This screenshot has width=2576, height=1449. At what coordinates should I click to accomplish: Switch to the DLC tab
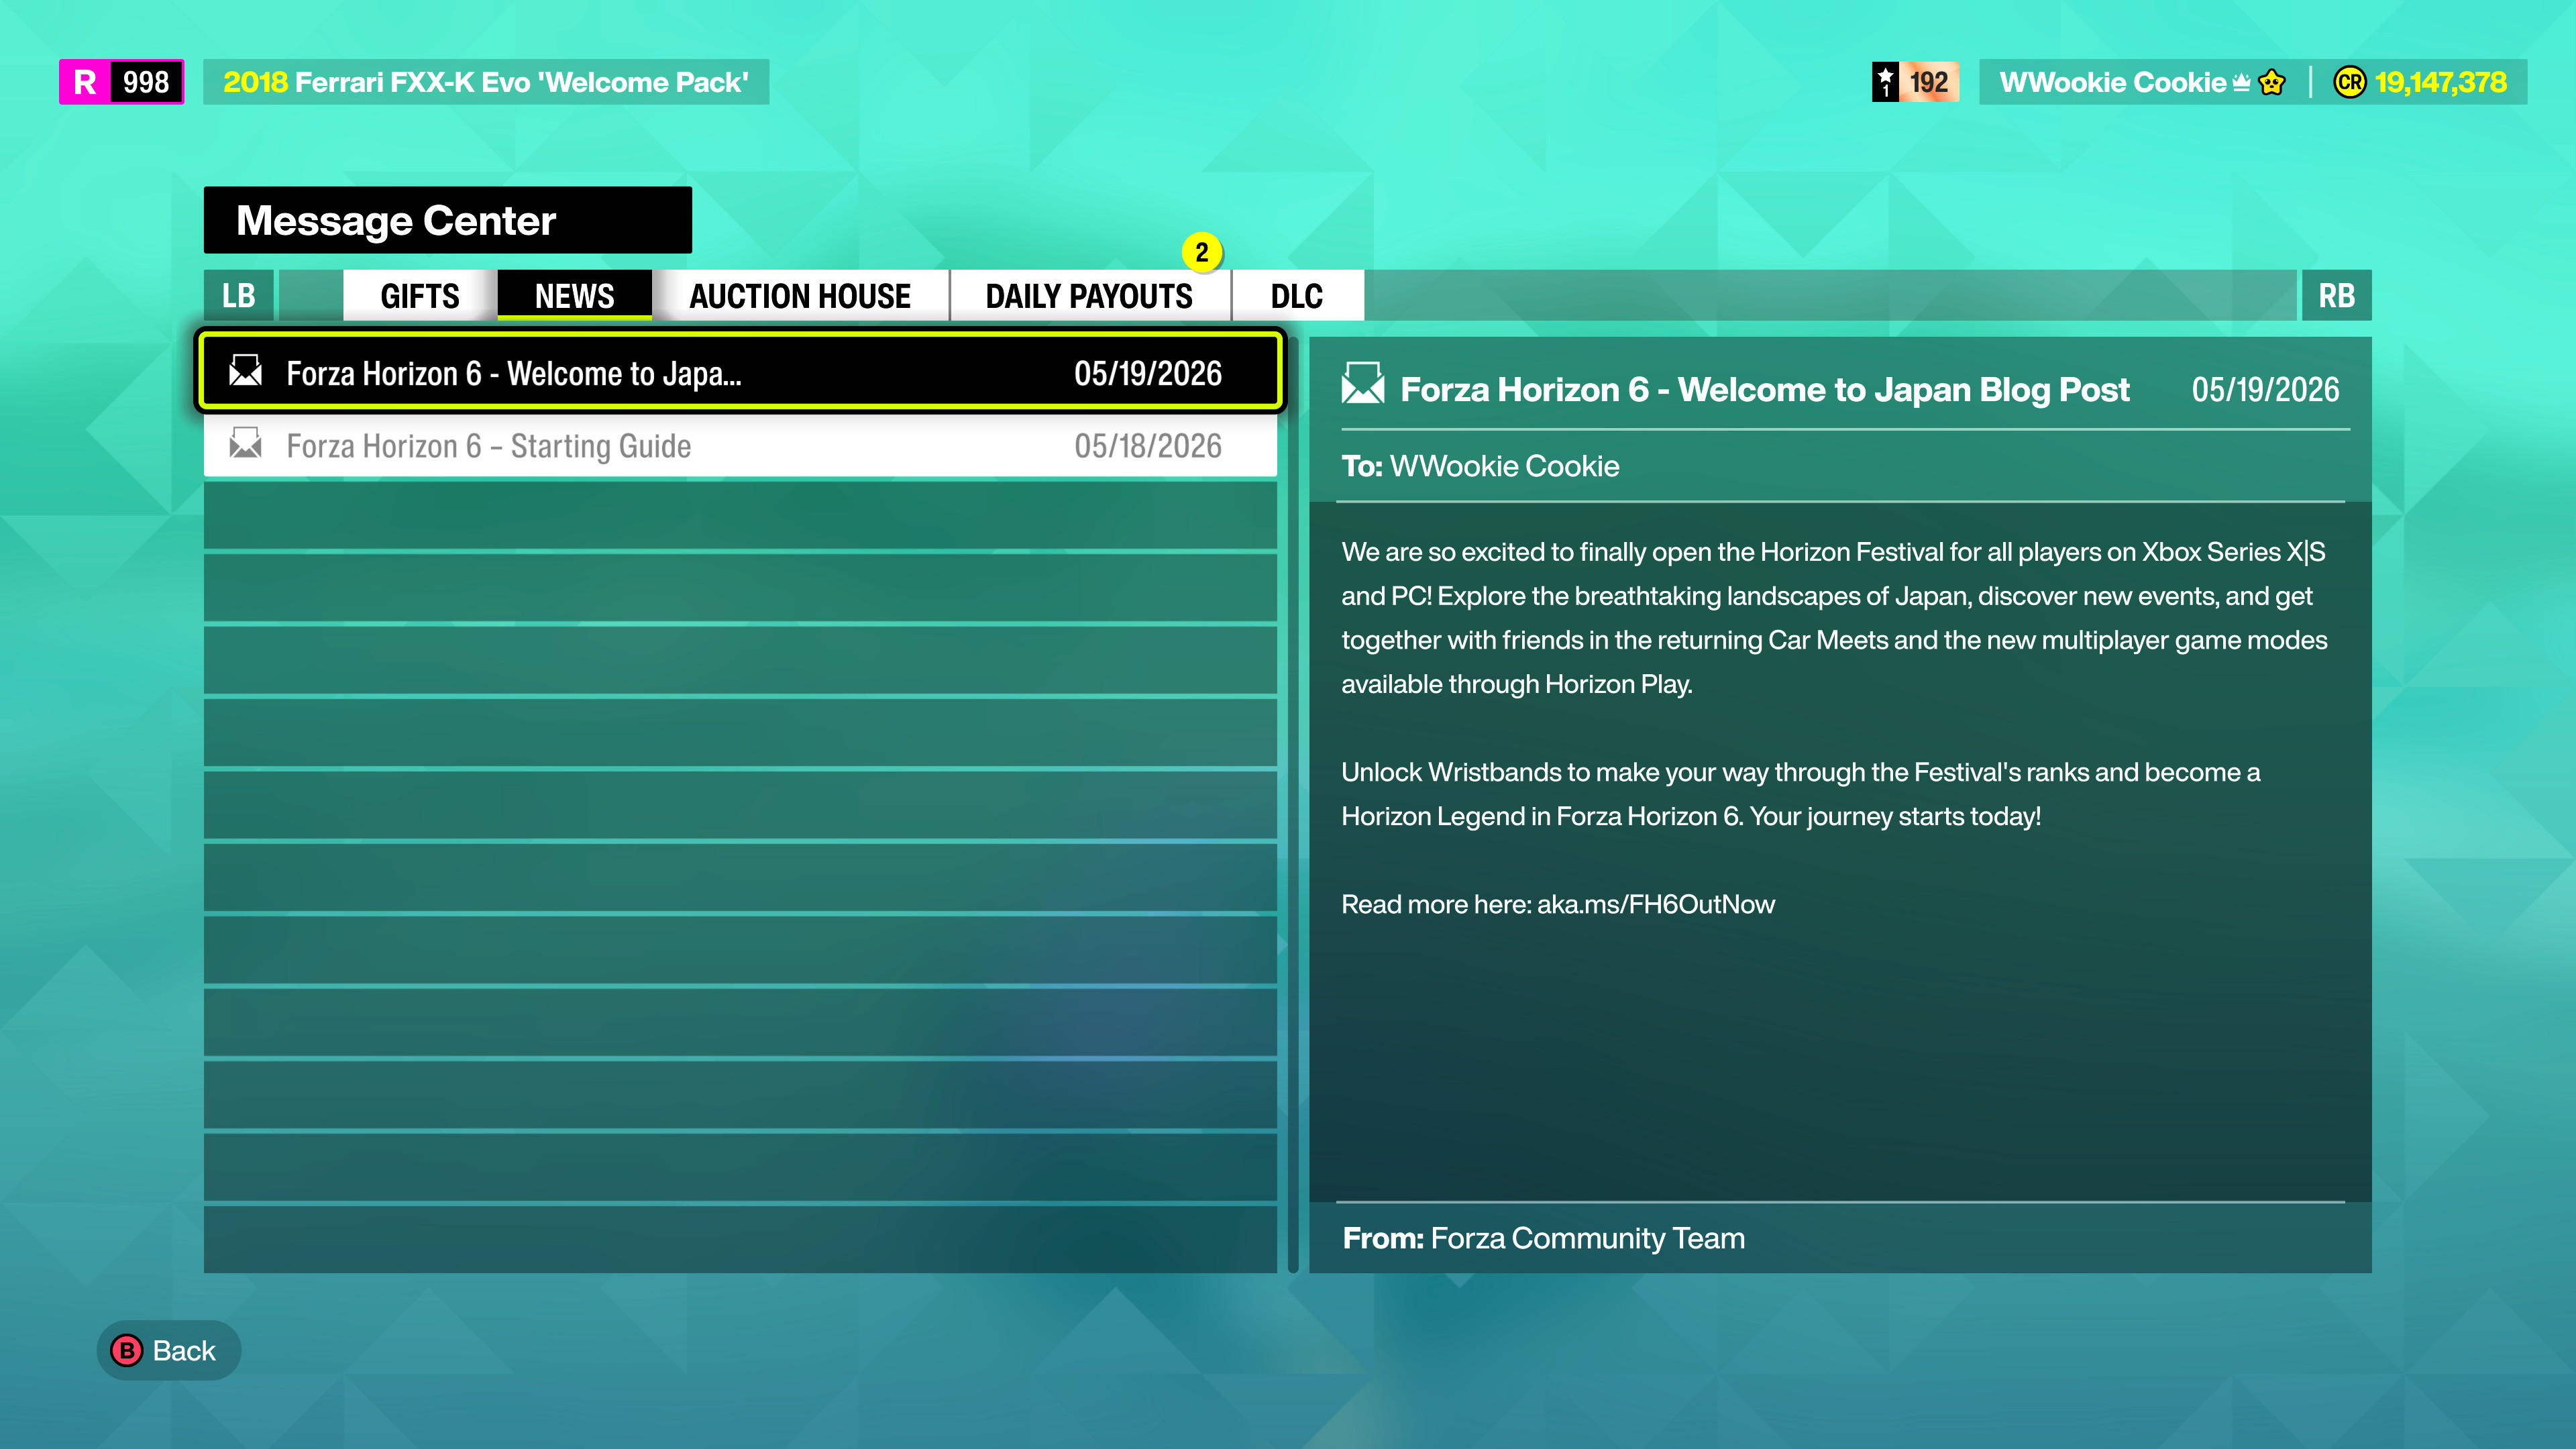pos(1297,295)
